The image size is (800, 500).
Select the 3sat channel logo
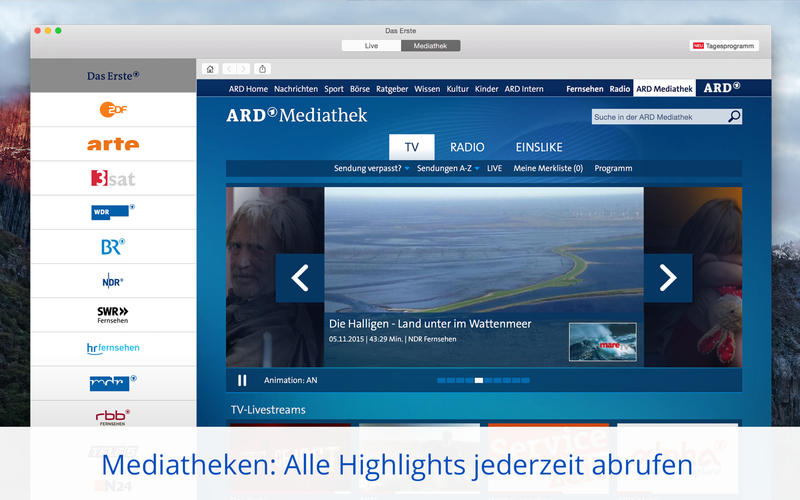(x=113, y=178)
